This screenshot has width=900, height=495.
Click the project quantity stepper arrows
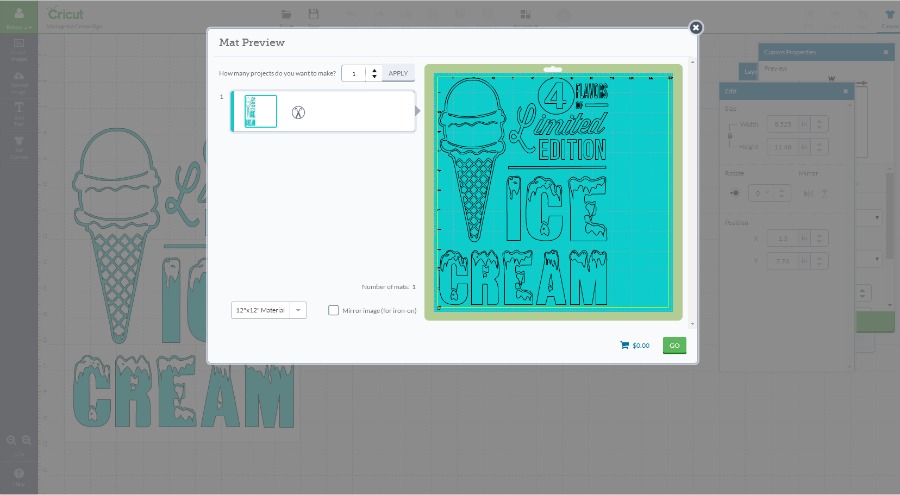(x=374, y=73)
